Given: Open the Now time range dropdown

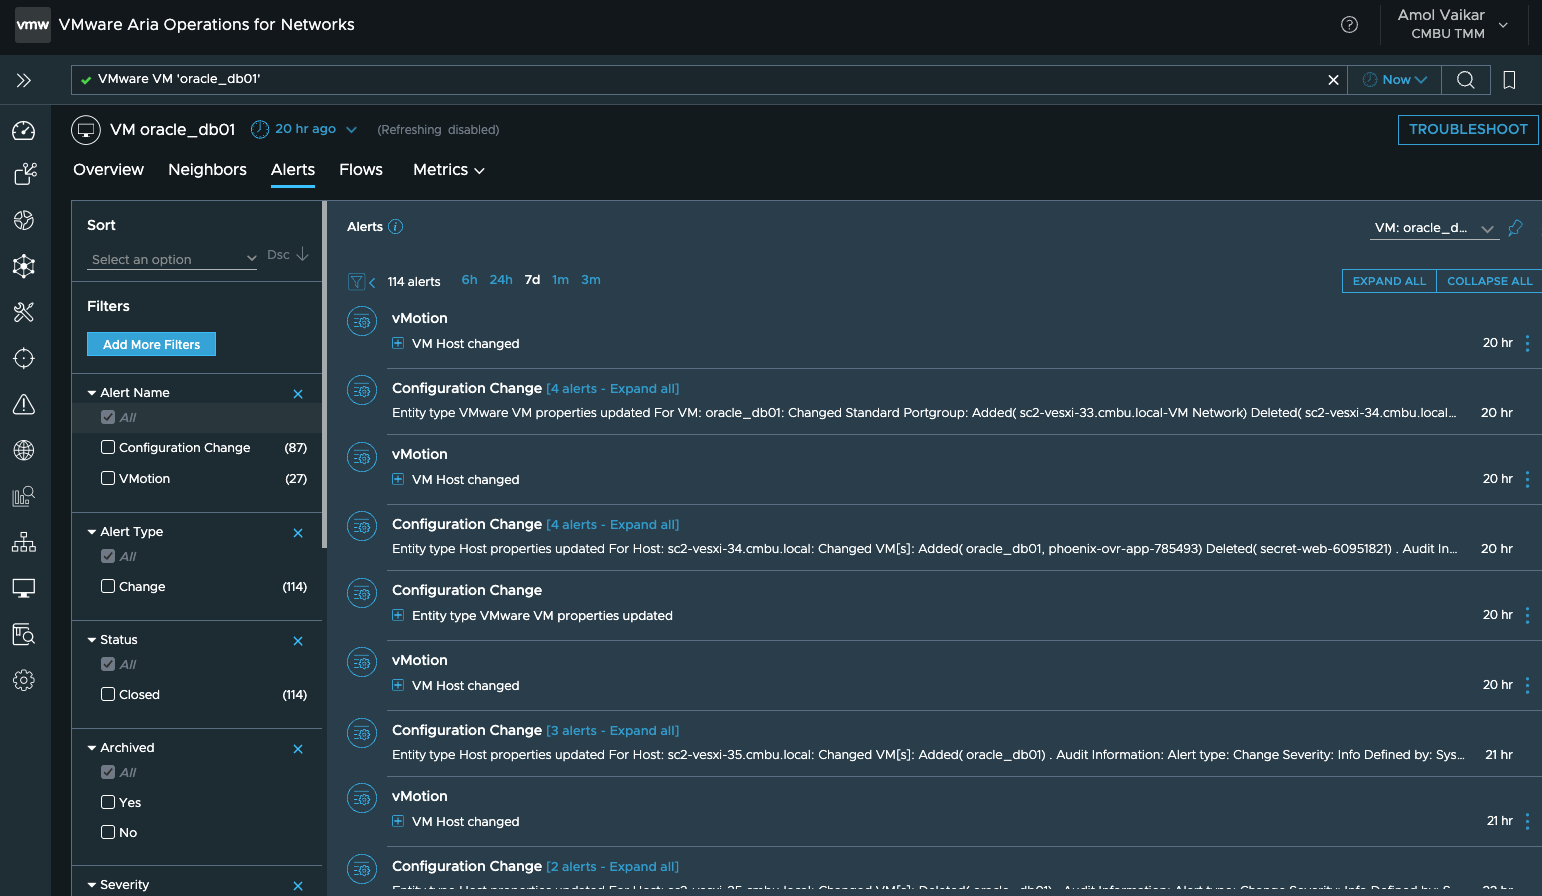Looking at the screenshot, I should [1395, 80].
